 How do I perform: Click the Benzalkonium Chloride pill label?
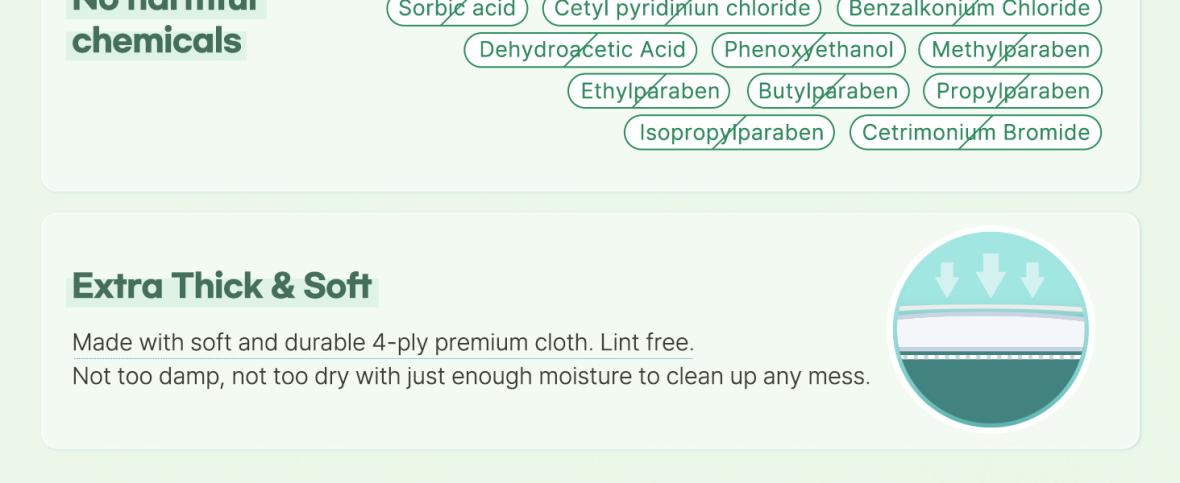click(x=969, y=11)
